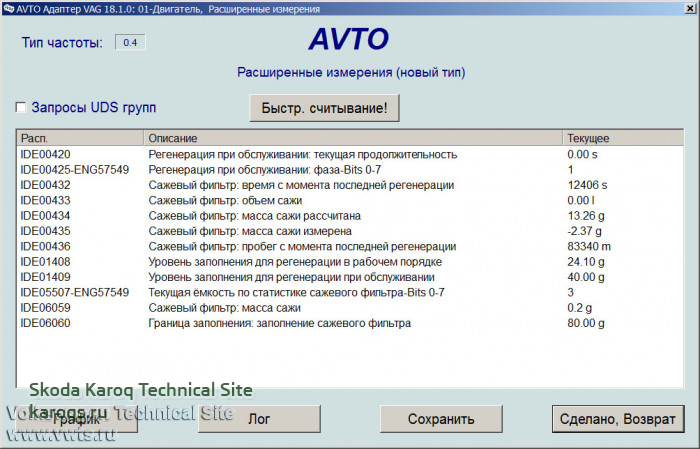Select row IDE06060
700x449 pixels.
tap(350, 323)
